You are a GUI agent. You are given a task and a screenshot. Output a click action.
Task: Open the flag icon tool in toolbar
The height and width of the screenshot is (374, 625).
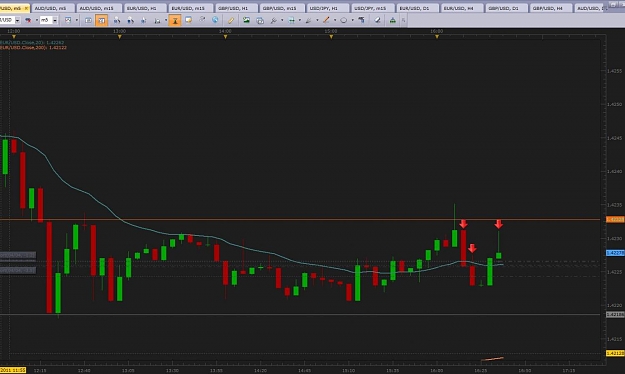pyautogui.click(x=28, y=20)
